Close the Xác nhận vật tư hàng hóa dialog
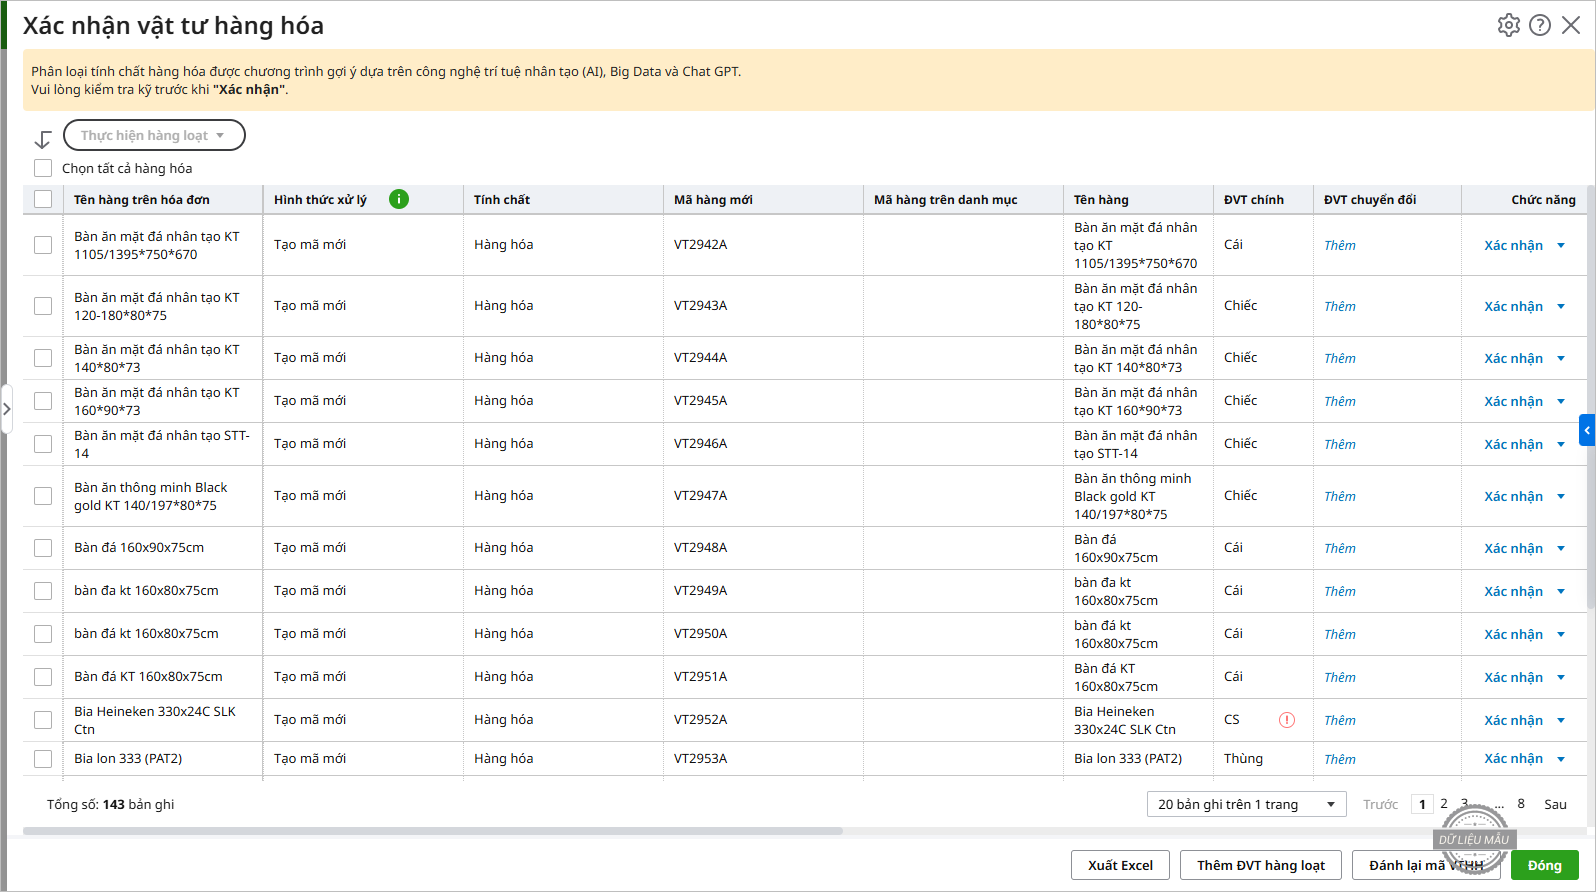The image size is (1596, 892). 1571,25
